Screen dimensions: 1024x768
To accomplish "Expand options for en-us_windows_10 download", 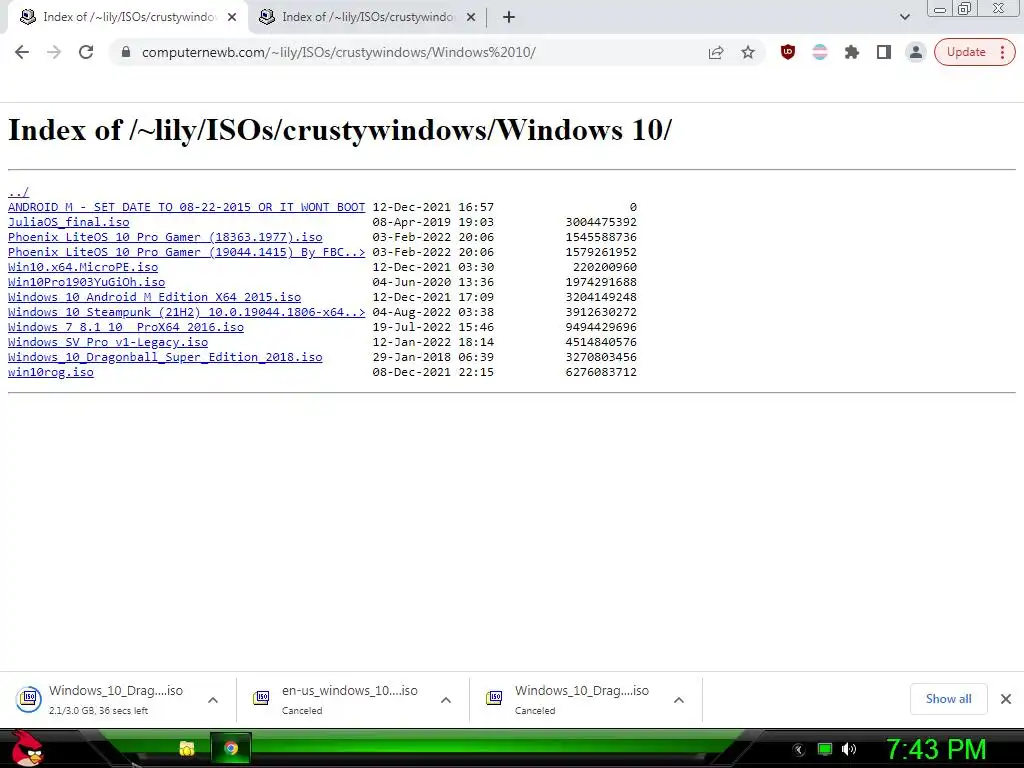I will pyautogui.click(x=446, y=699).
